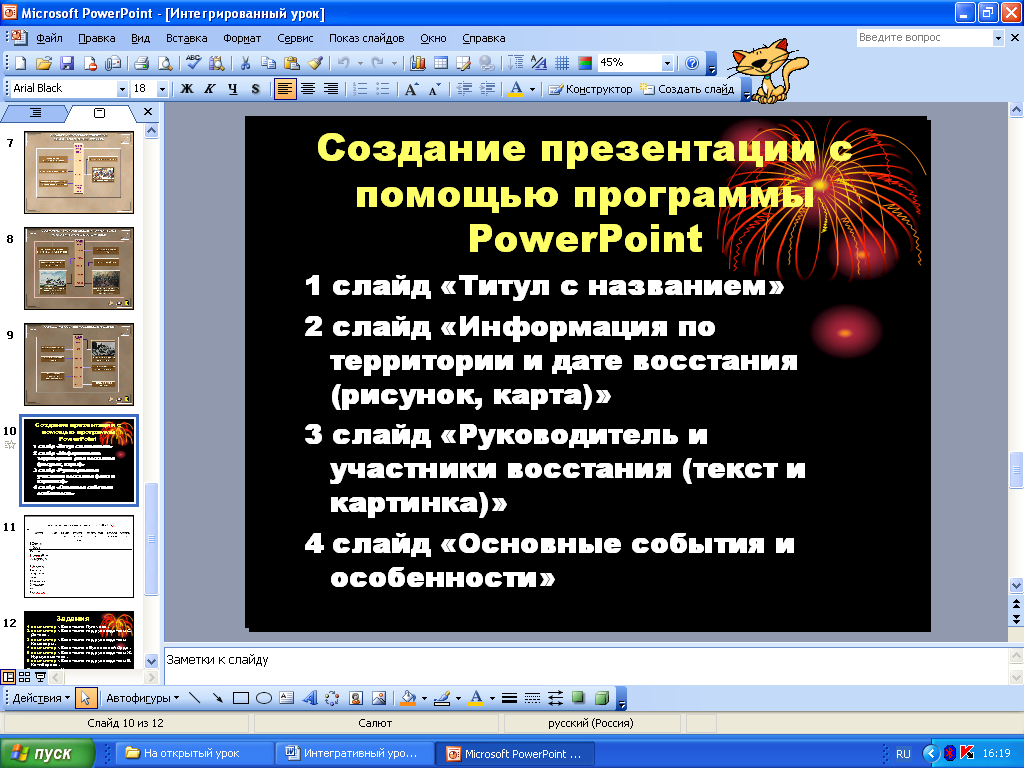Switch to Интегративный уро... Word taskbar button

(x=355, y=753)
